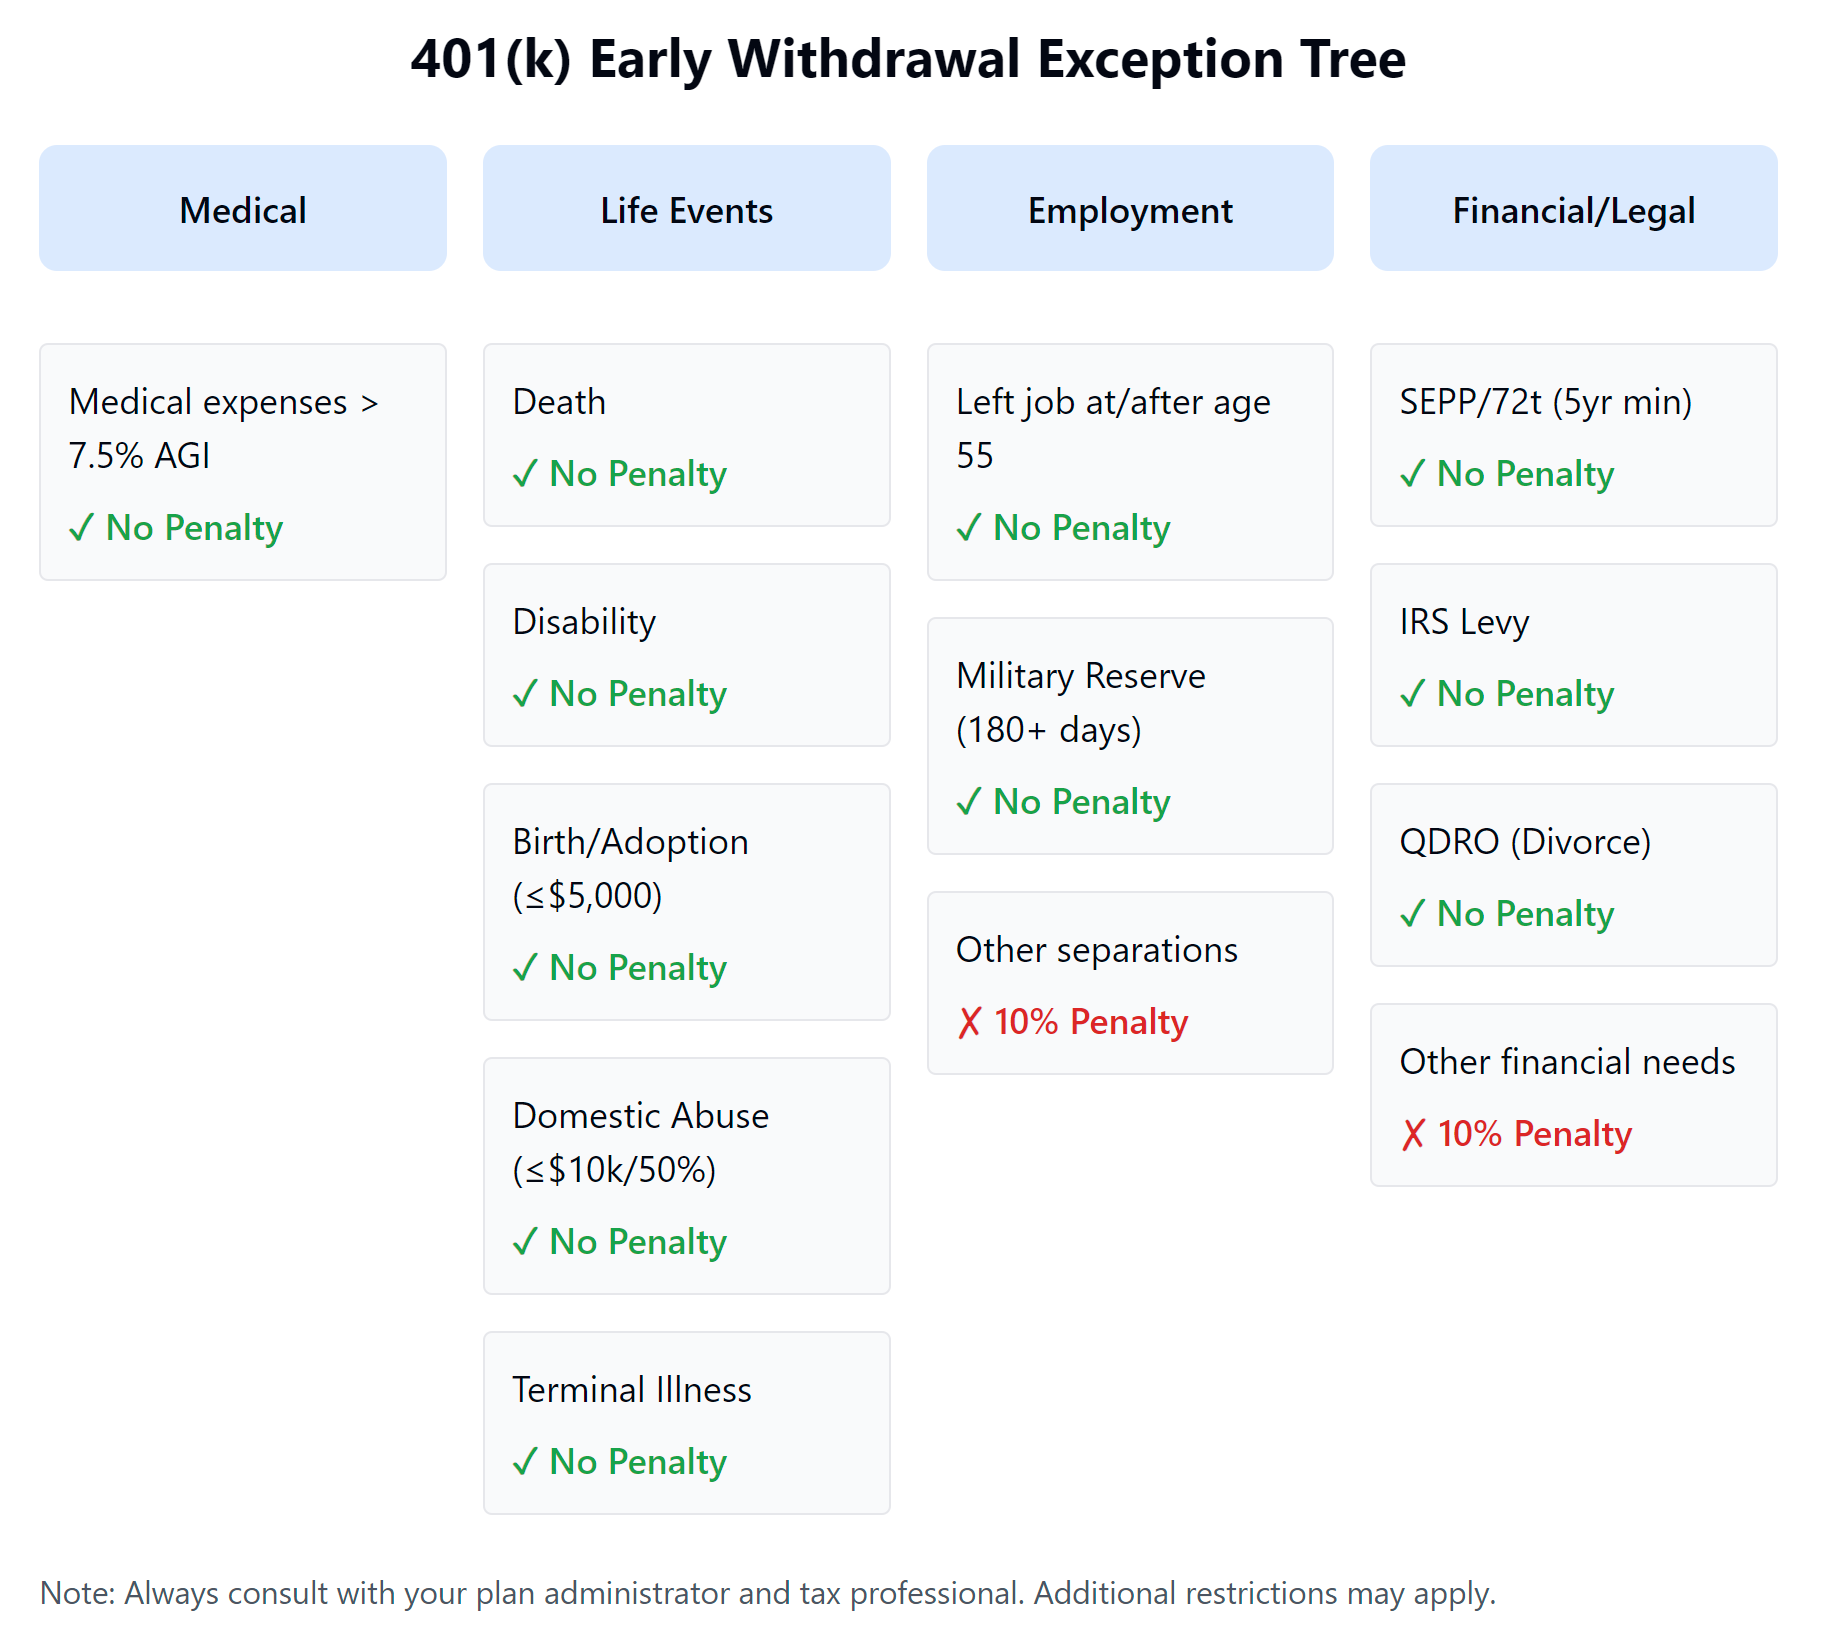Click the 401(k) Early Withdrawal Exception Tree title
The width and height of the screenshot is (1821, 1636).
click(x=908, y=59)
